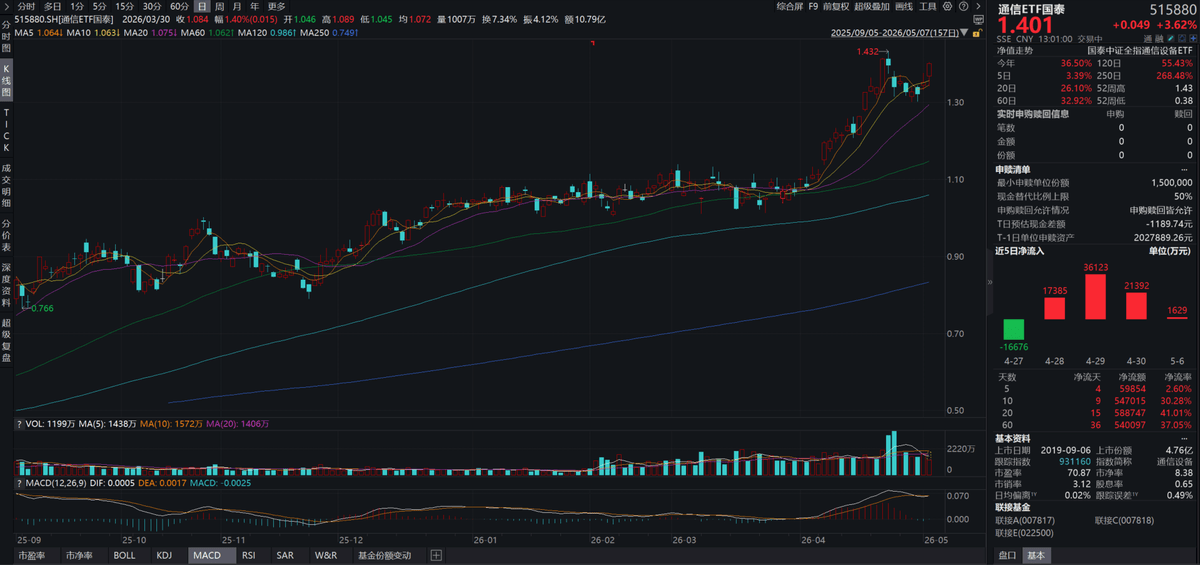Click the 超级叠加 button
Screen dimensions: 1200x565
coord(872,6)
